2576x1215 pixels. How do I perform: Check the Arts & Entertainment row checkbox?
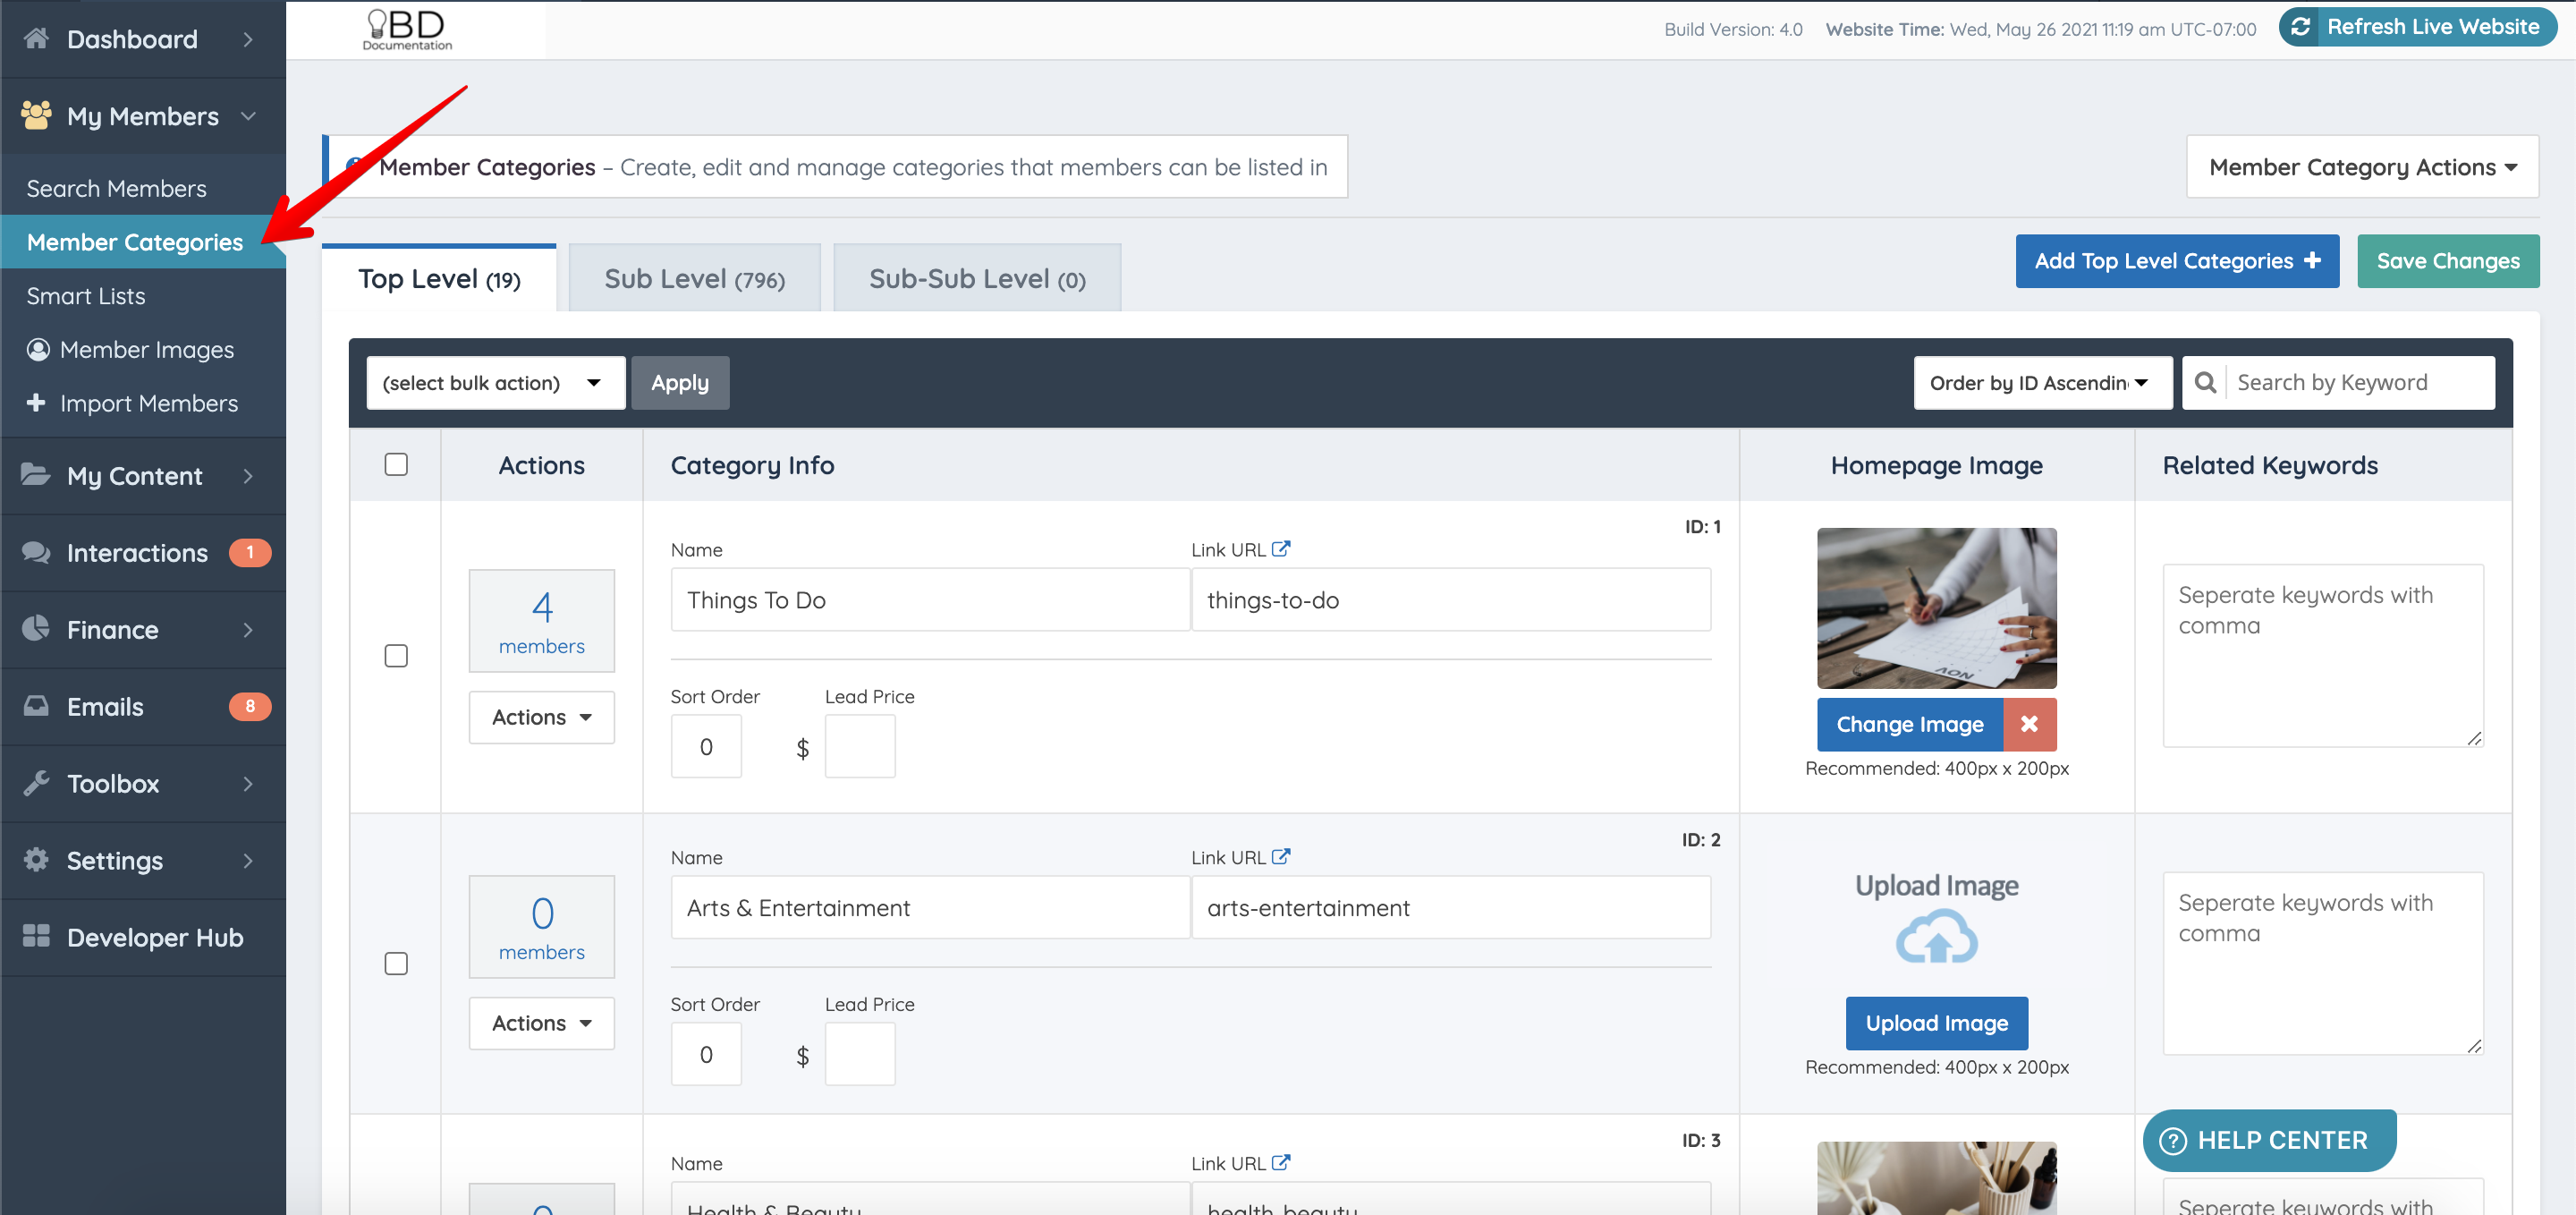(396, 964)
